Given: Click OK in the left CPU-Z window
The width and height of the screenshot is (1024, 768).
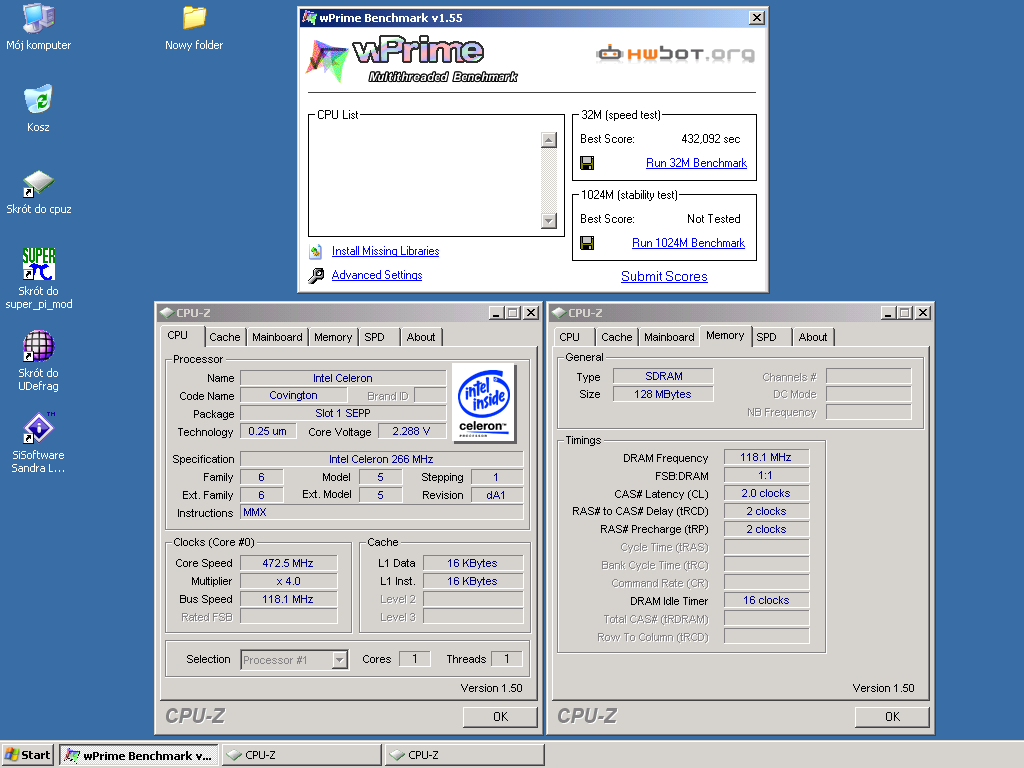Looking at the screenshot, I should tap(500, 716).
